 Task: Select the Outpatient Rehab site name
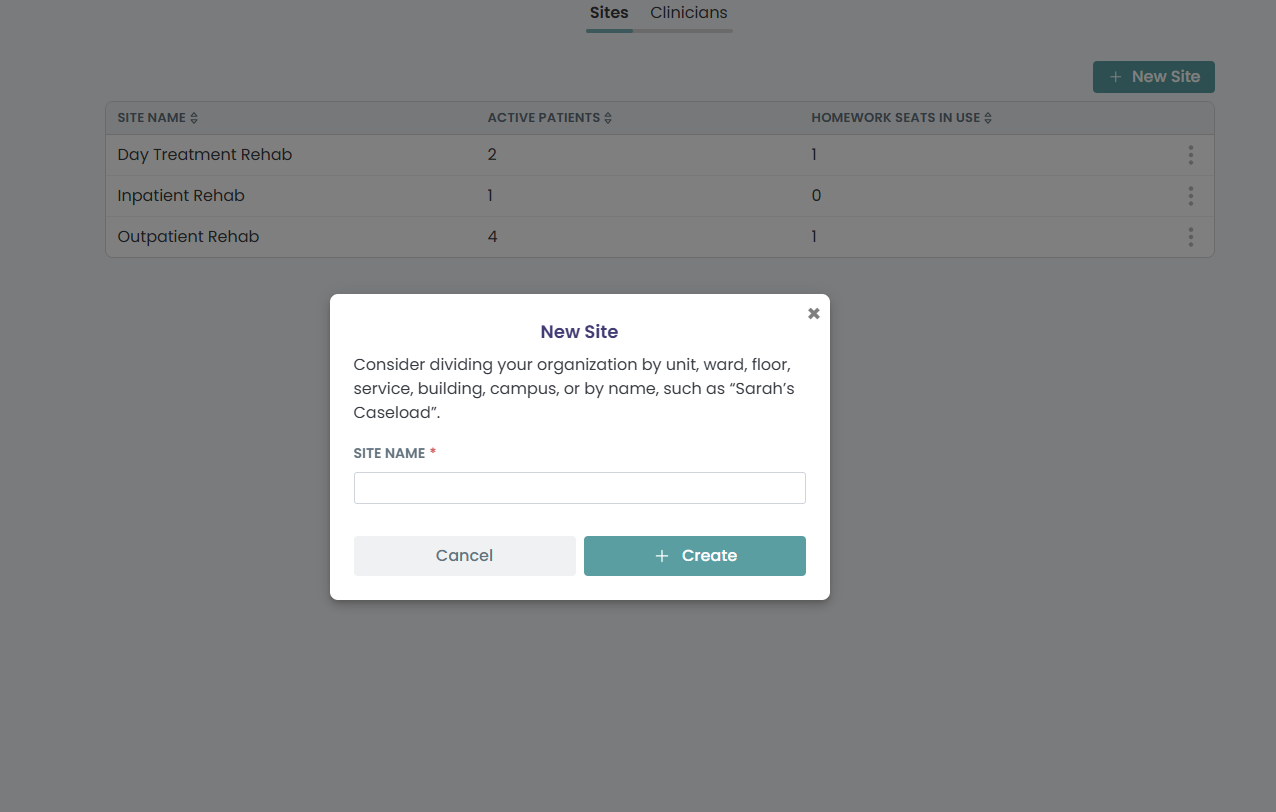click(188, 237)
